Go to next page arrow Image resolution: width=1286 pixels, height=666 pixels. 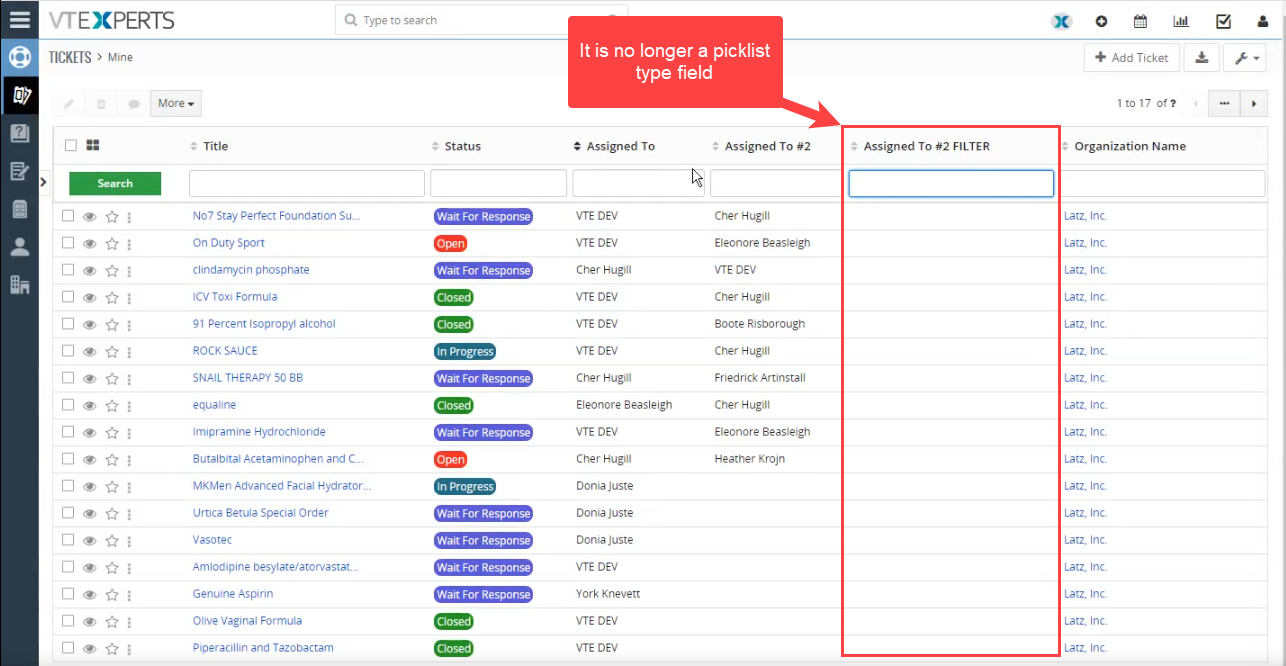(1254, 103)
